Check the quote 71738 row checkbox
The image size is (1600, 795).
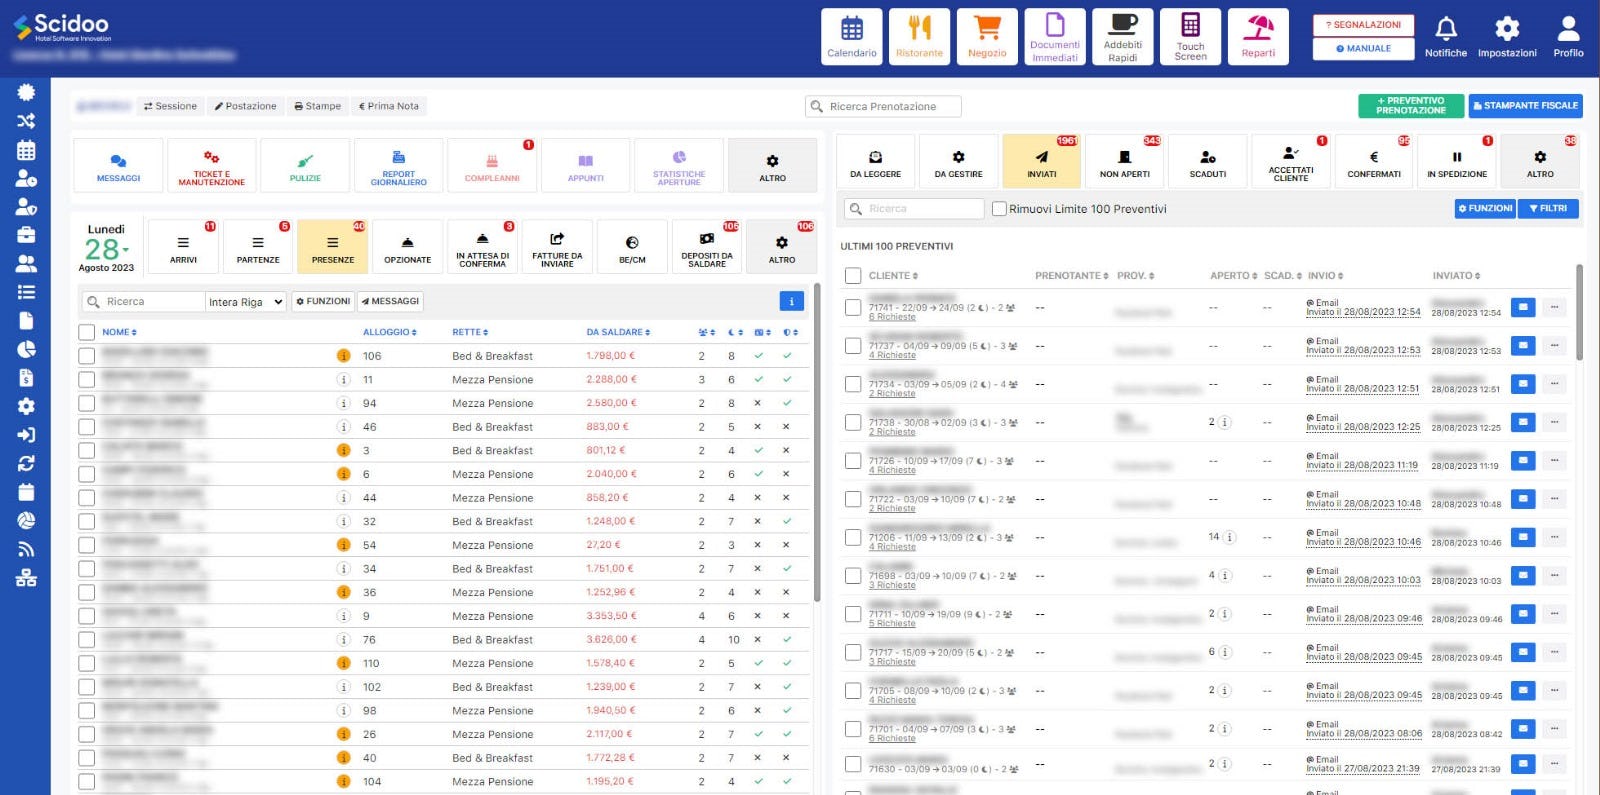coord(853,423)
